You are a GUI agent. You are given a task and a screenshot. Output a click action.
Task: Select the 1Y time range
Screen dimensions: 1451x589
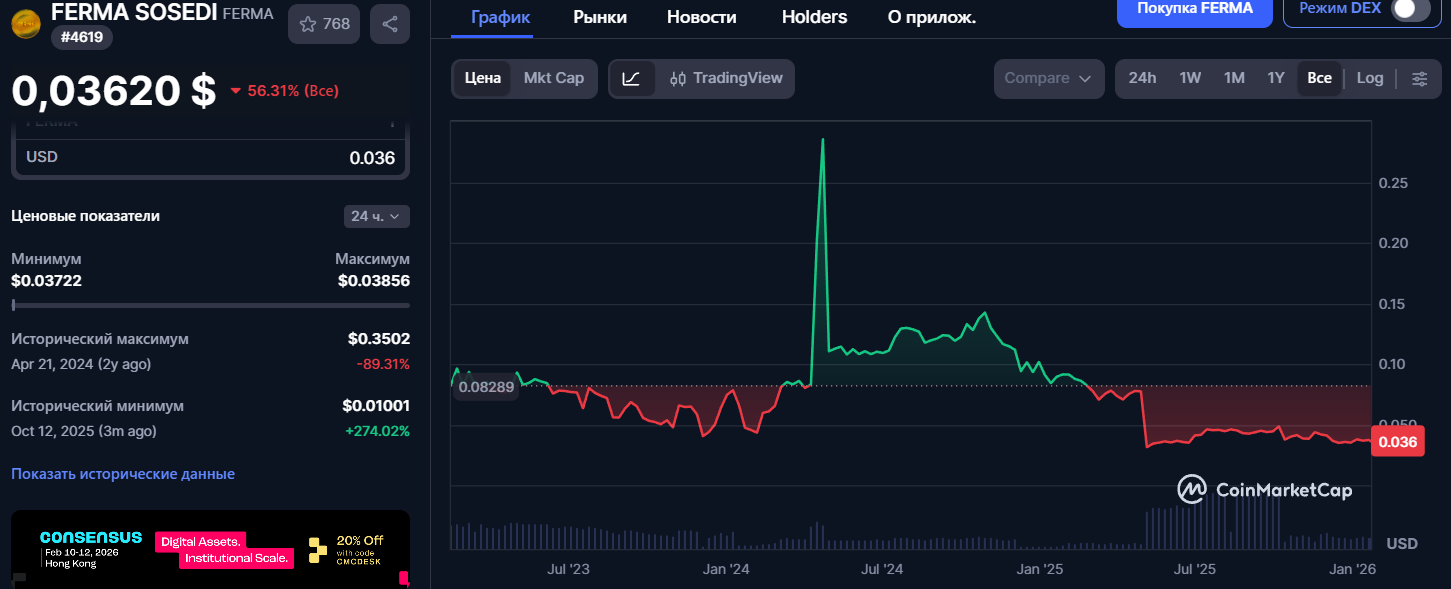1276,79
